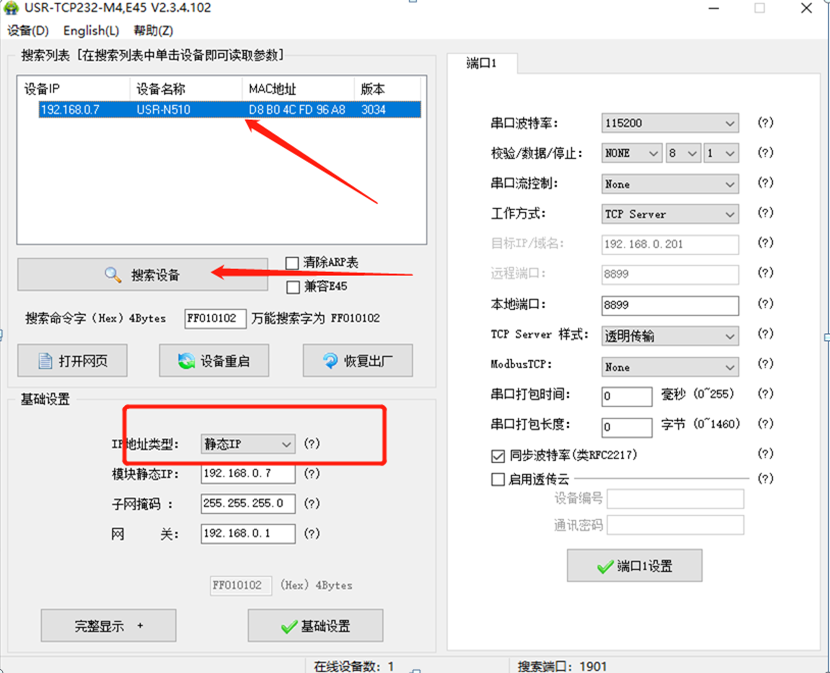Open help (?) for 串口波特率
Viewport: 830px width, 673px height.
point(765,123)
